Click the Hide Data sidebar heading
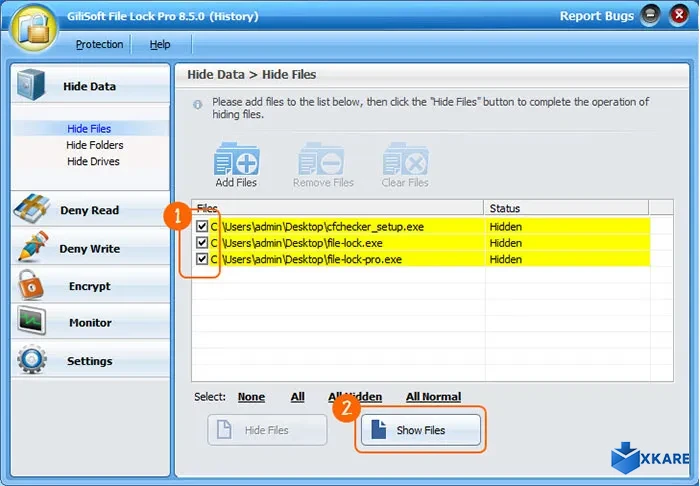This screenshot has width=700, height=486. [x=90, y=85]
